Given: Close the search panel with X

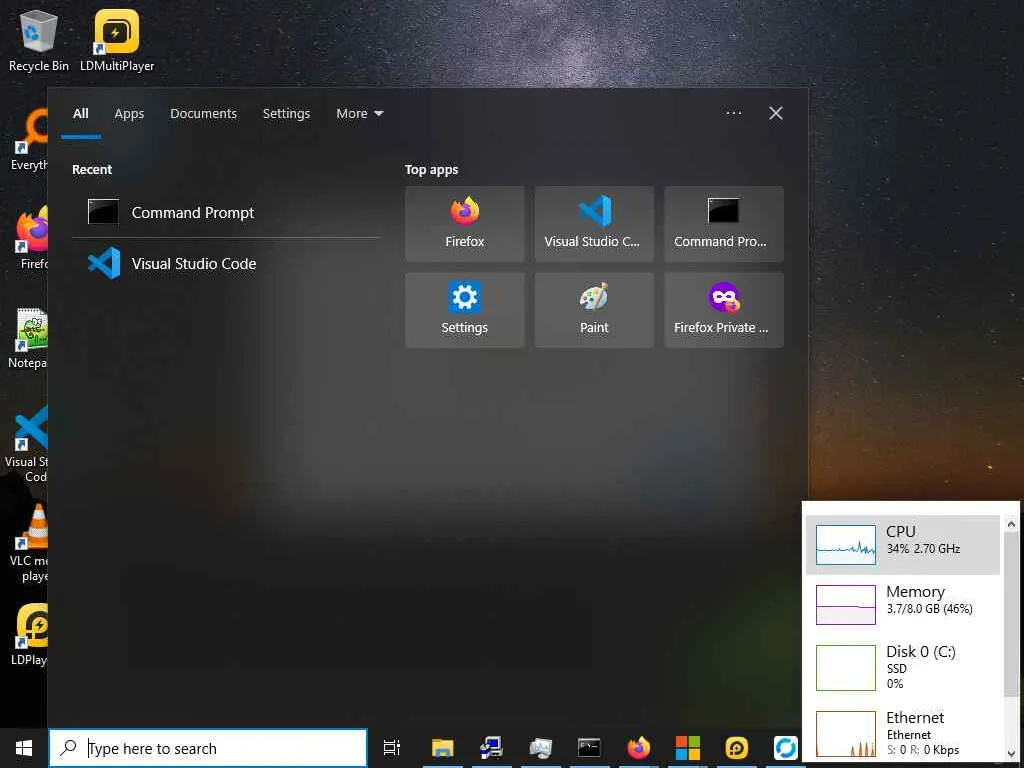Looking at the screenshot, I should pyautogui.click(x=775, y=113).
